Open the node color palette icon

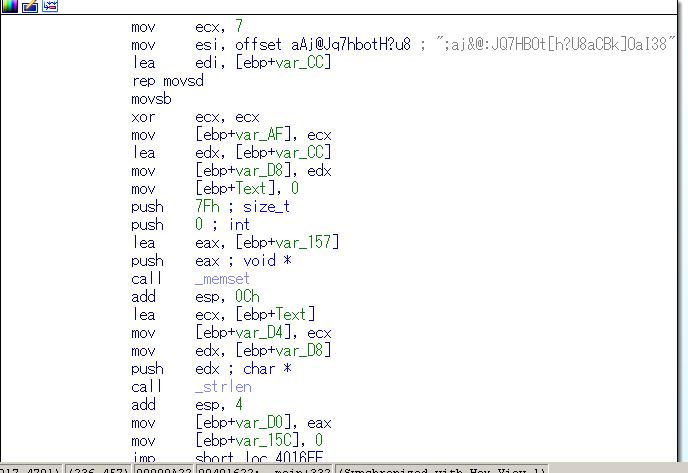[9, 6]
